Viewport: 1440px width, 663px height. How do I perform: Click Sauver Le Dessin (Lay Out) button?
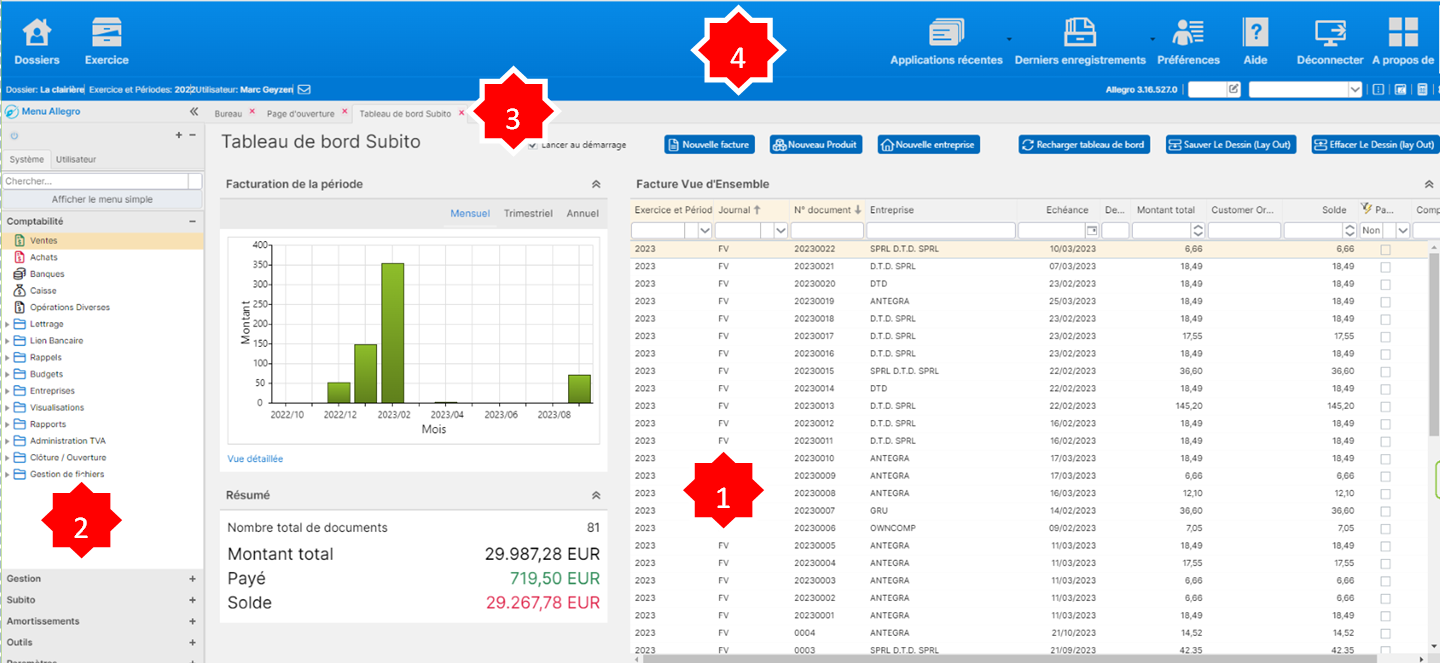click(x=1231, y=145)
